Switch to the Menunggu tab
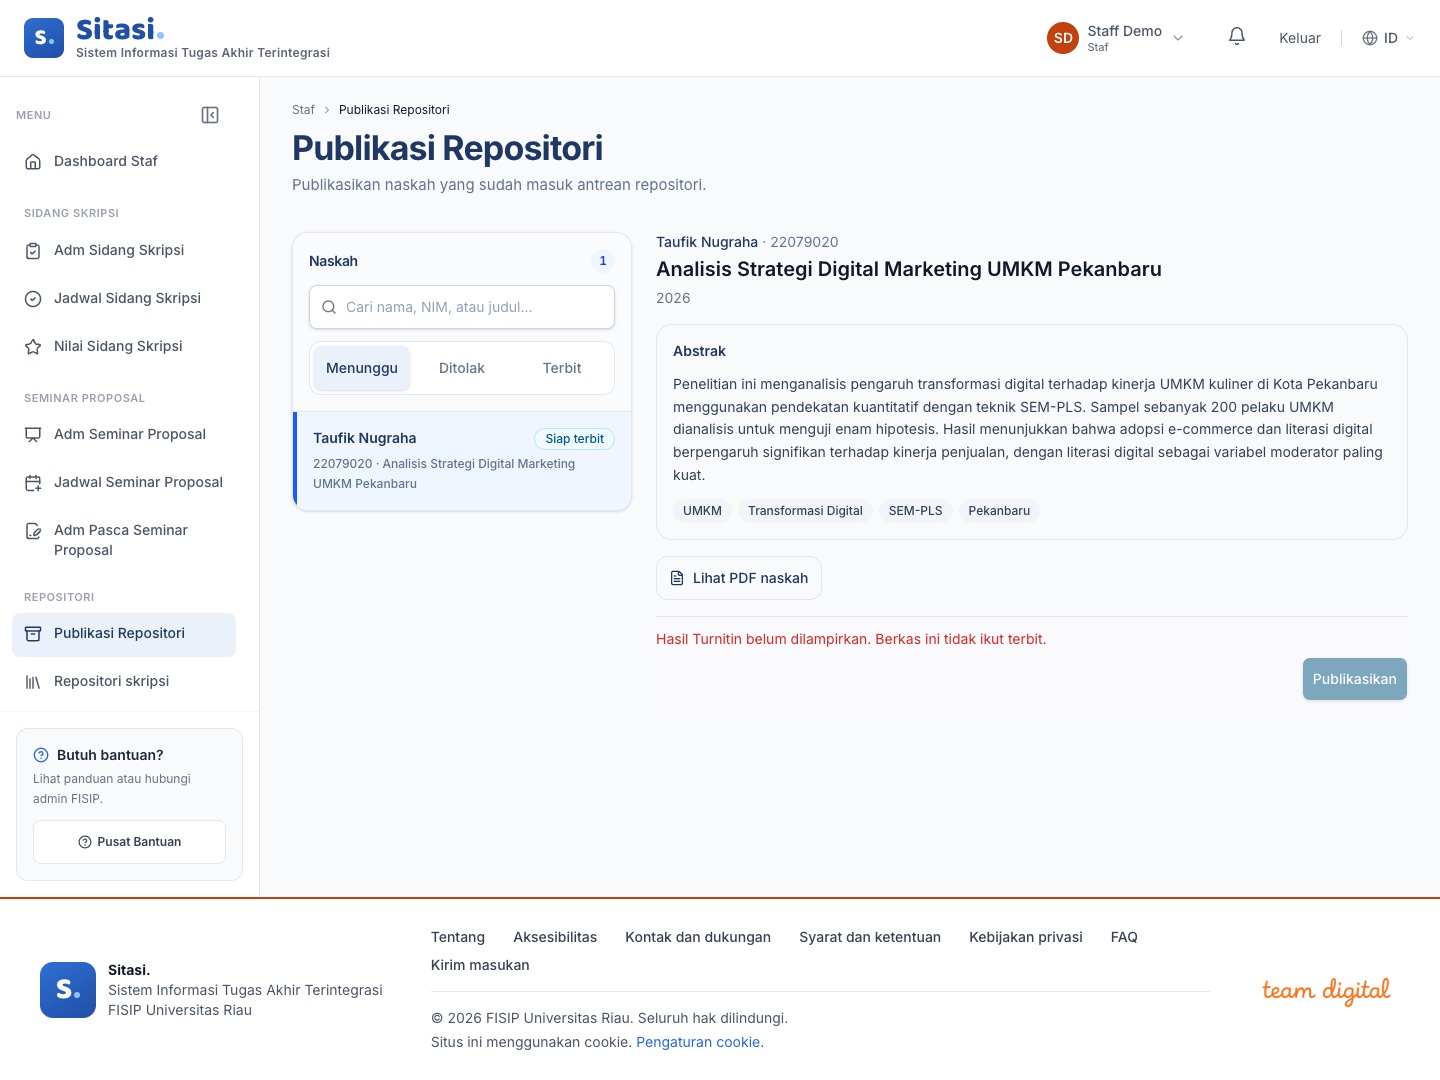1440x1080 pixels. coord(362,368)
